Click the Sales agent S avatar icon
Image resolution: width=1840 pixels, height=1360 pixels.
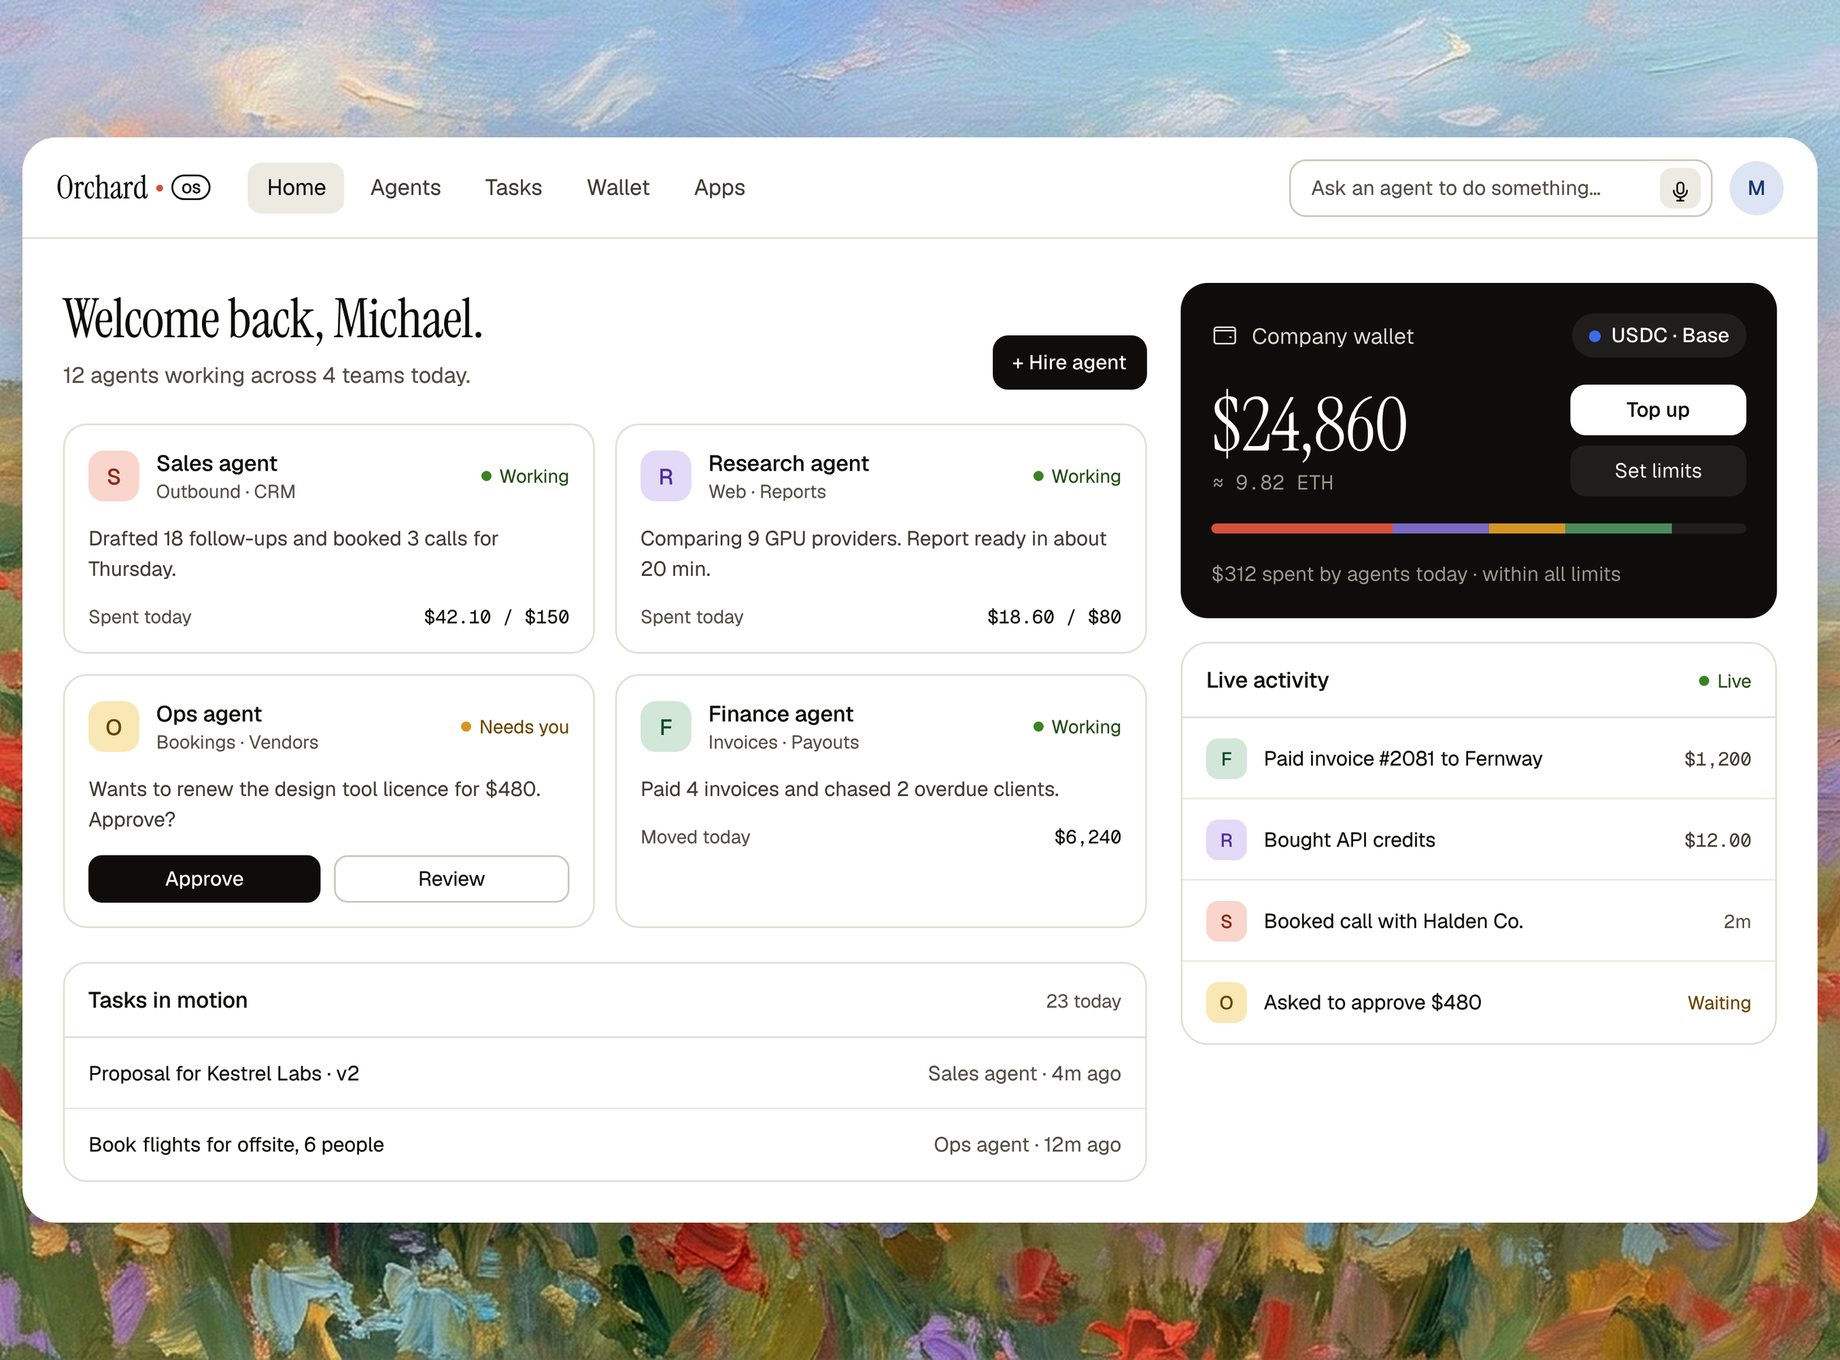coord(114,476)
